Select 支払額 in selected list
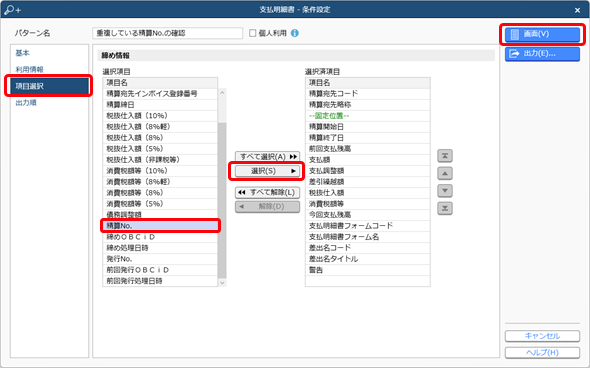 click(x=368, y=160)
